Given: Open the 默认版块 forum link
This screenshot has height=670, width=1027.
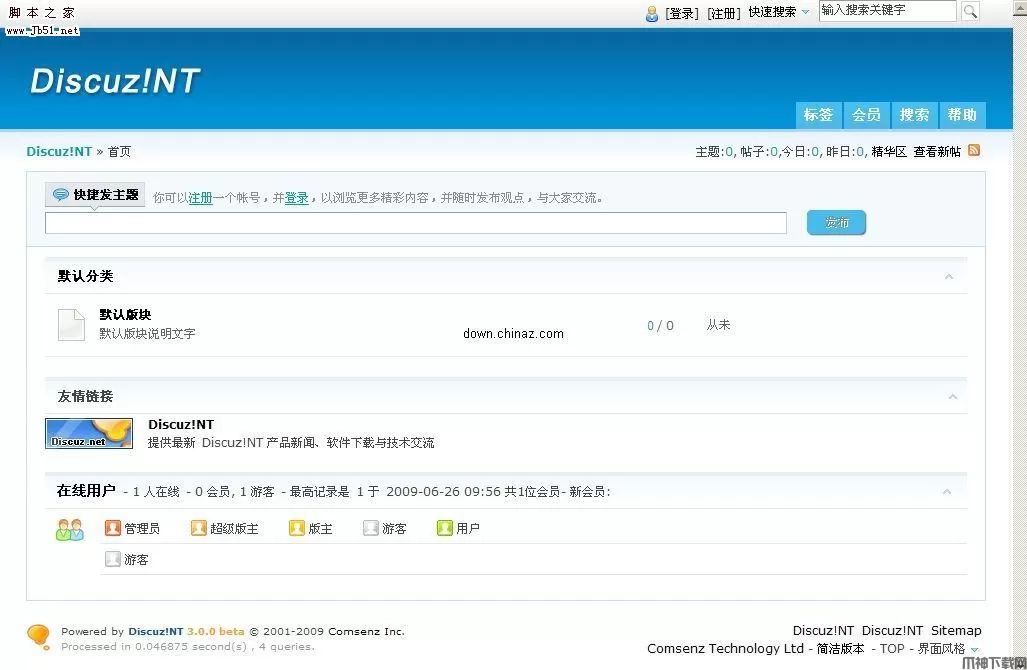Looking at the screenshot, I should coord(125,314).
